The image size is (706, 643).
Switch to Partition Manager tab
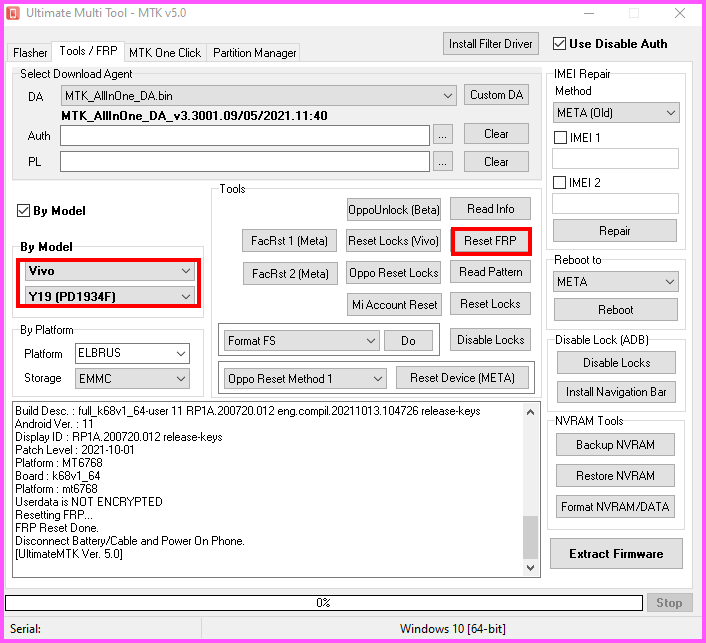click(x=254, y=53)
